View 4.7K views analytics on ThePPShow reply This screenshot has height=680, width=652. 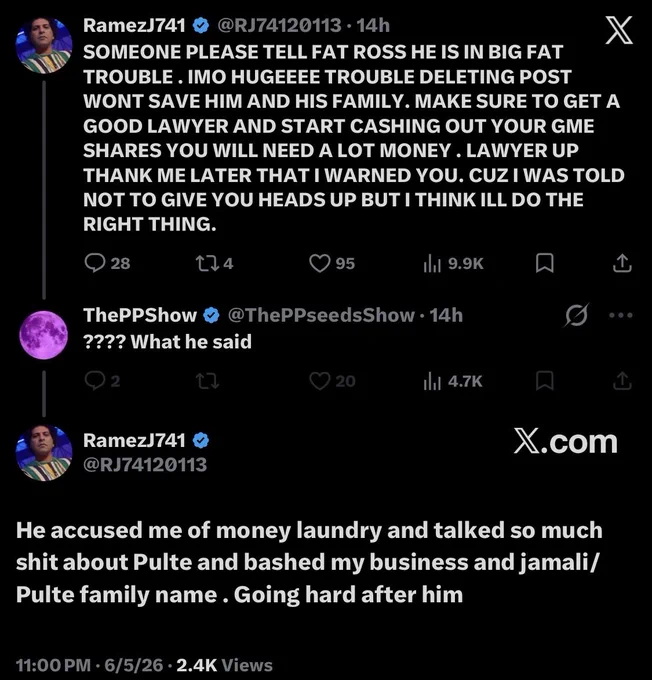click(452, 381)
